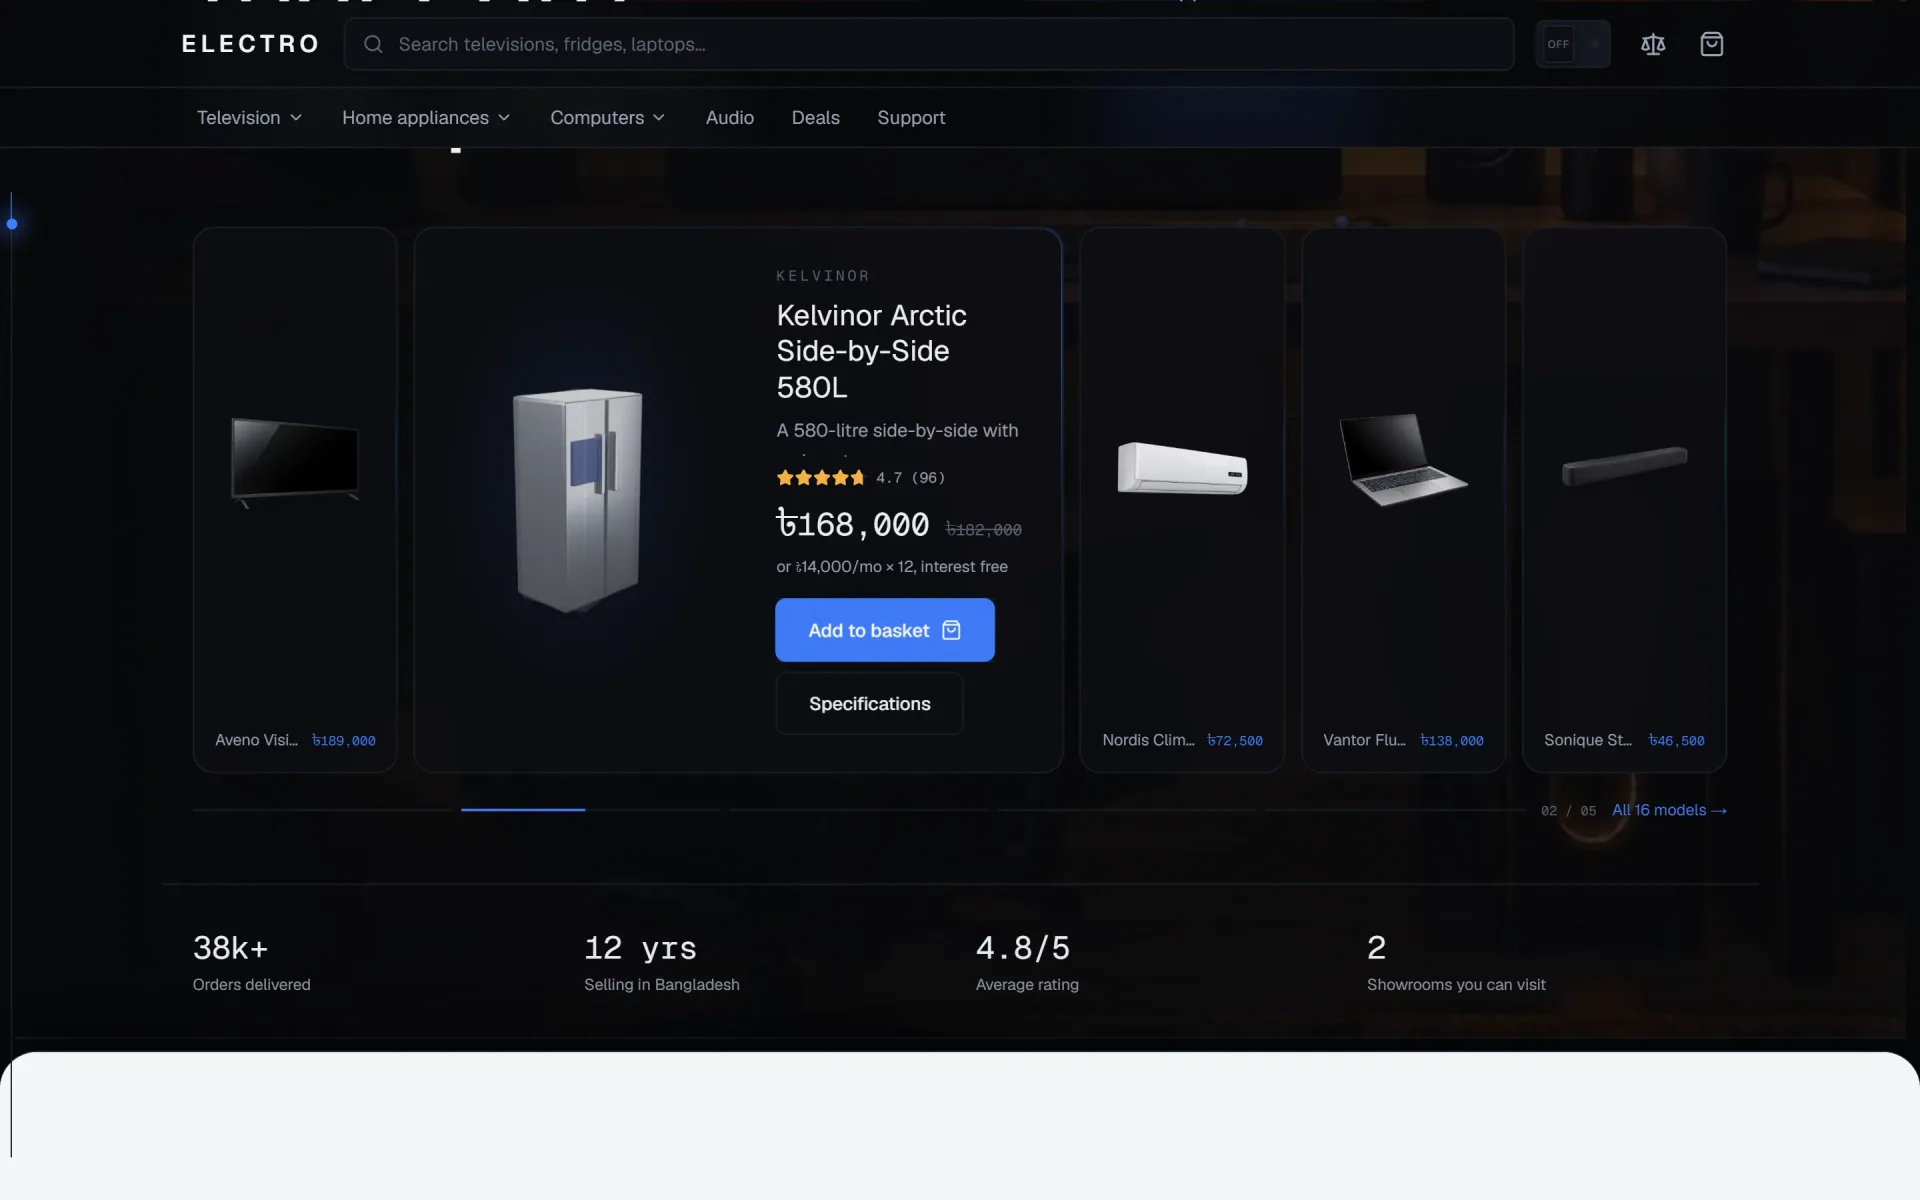Click the Kelvinor Arctic Side-by-Side 580L title
This screenshot has width=1920, height=1200.
(872, 351)
